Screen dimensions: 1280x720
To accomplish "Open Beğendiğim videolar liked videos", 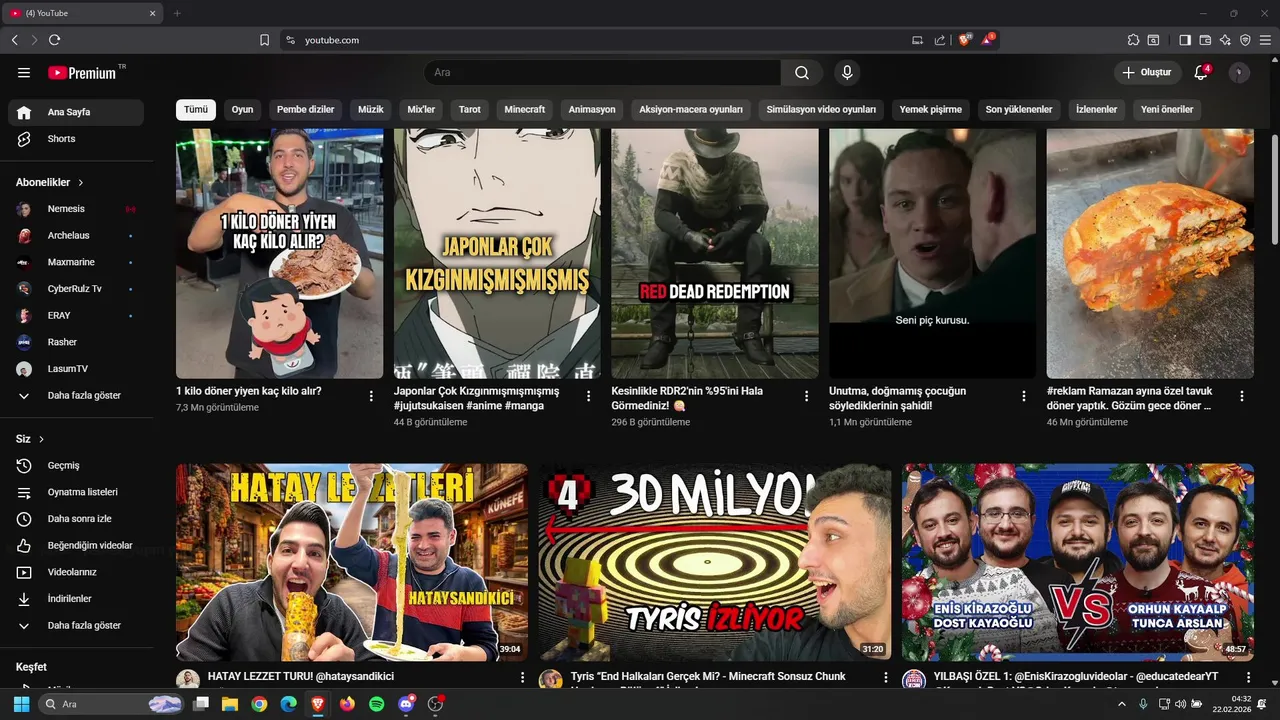I will [x=76, y=546].
